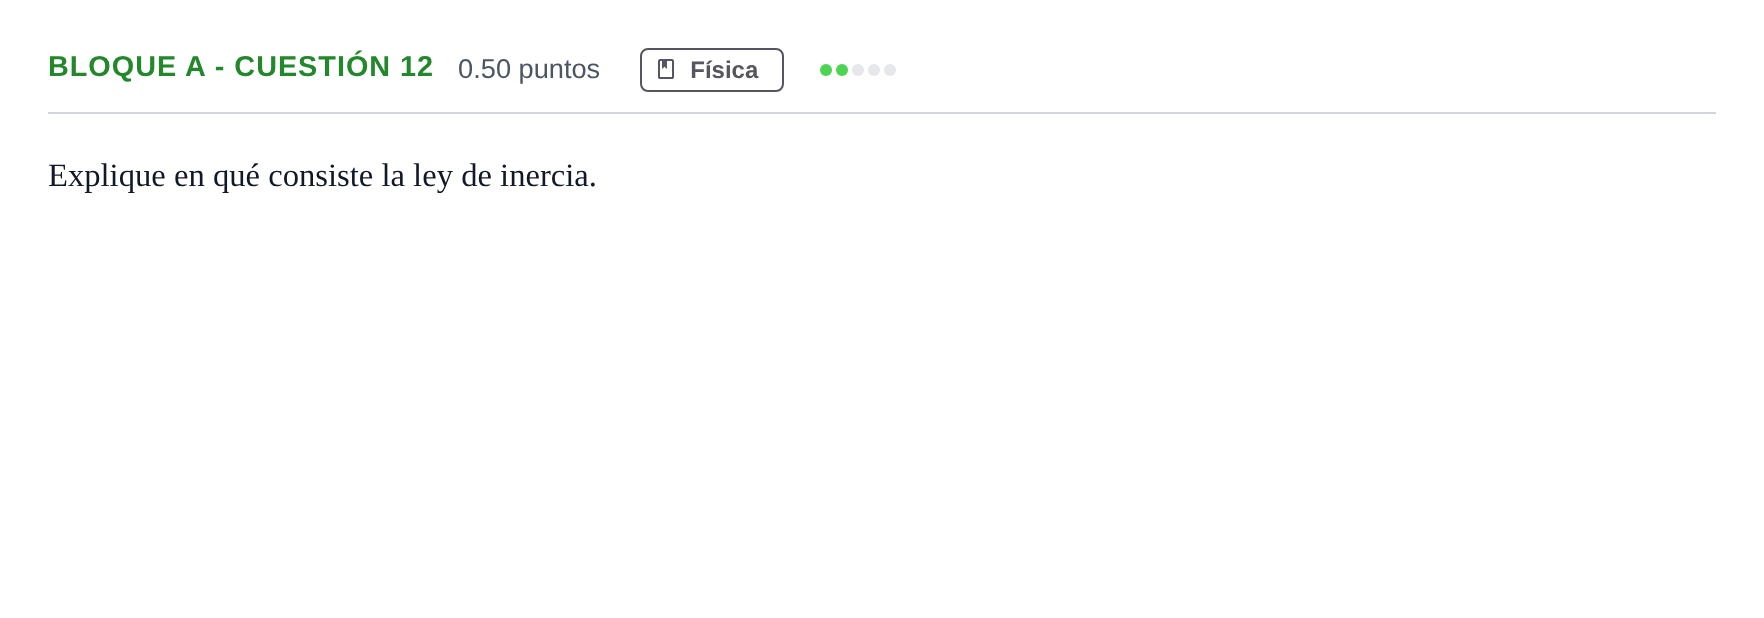Open the BLOQUE A - CUESTIÓN 12 heading
The height and width of the screenshot is (618, 1764).
[240, 67]
